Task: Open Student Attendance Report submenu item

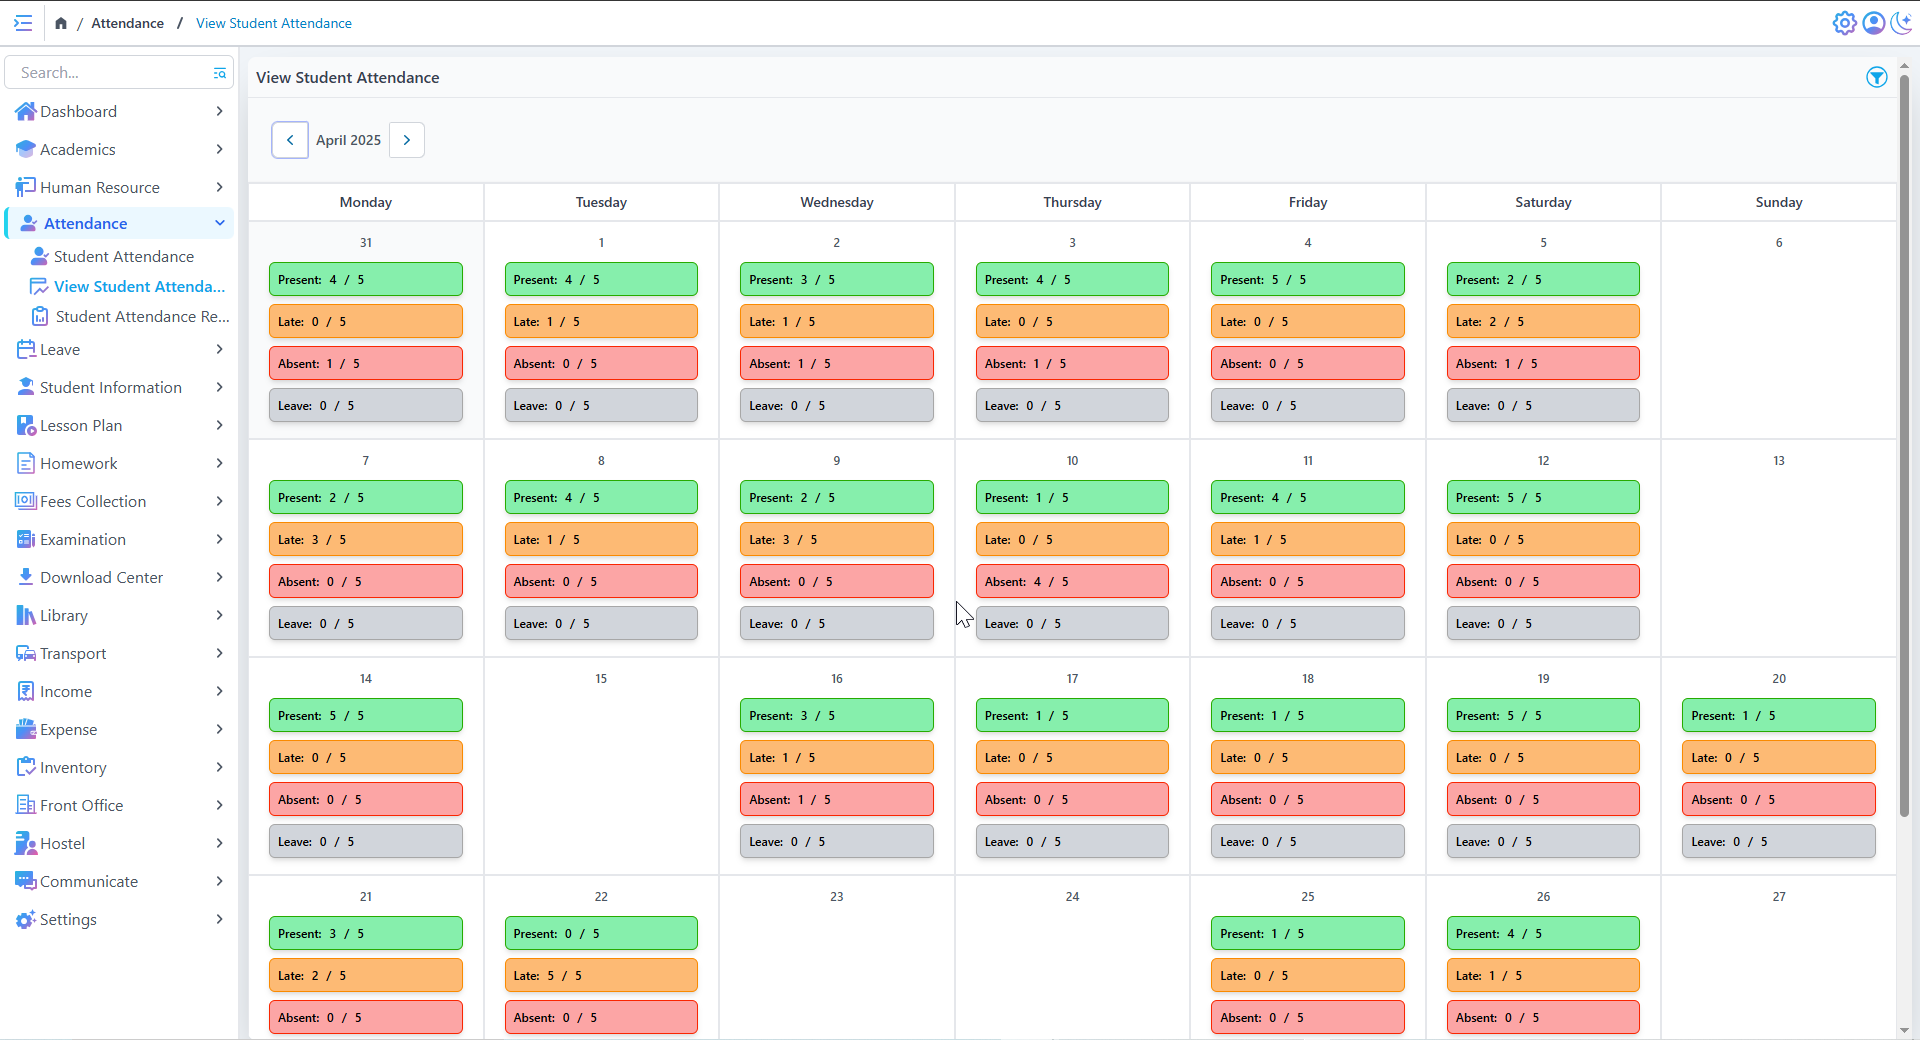Action: click(142, 317)
